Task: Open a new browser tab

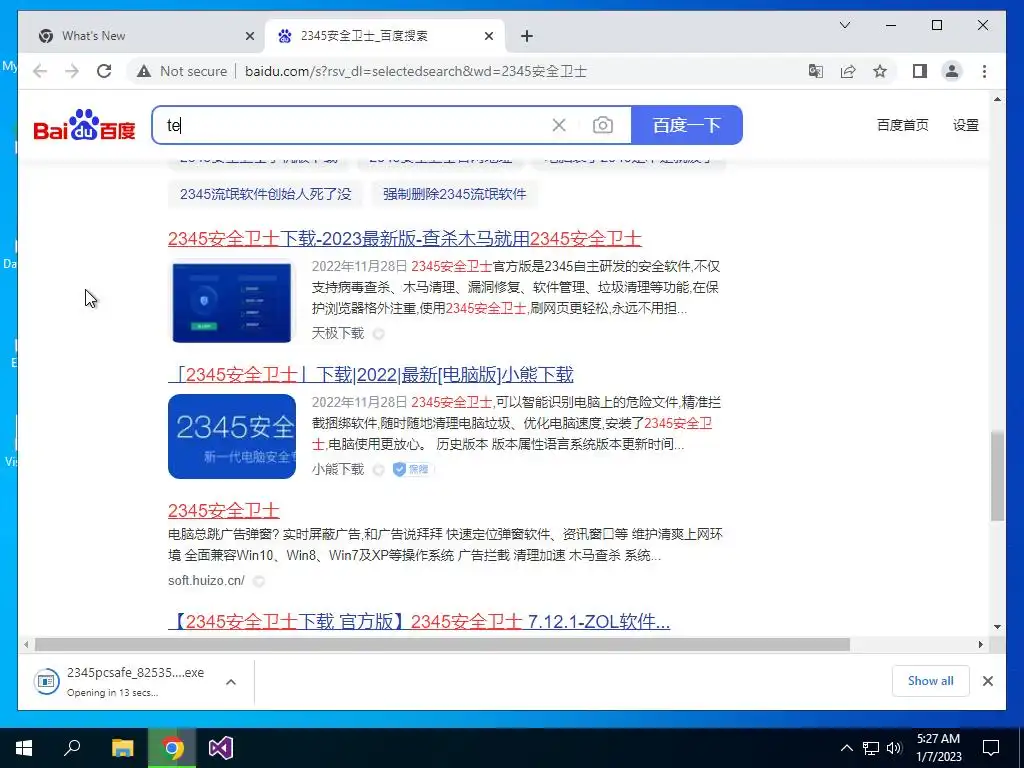Action: (x=527, y=36)
